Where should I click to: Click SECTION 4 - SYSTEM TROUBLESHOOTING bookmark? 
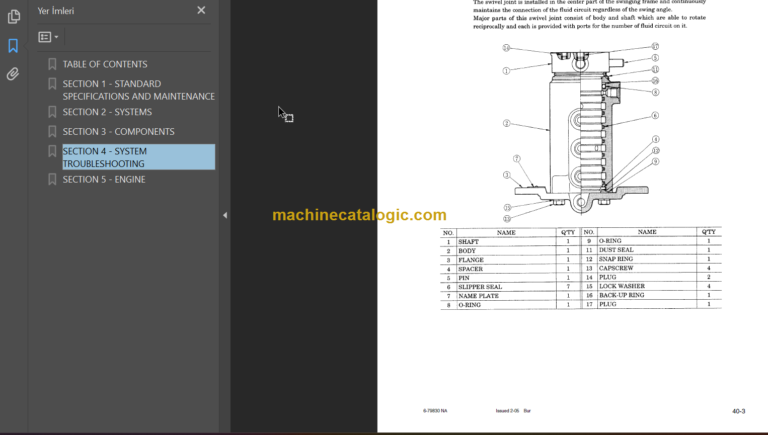(139, 157)
